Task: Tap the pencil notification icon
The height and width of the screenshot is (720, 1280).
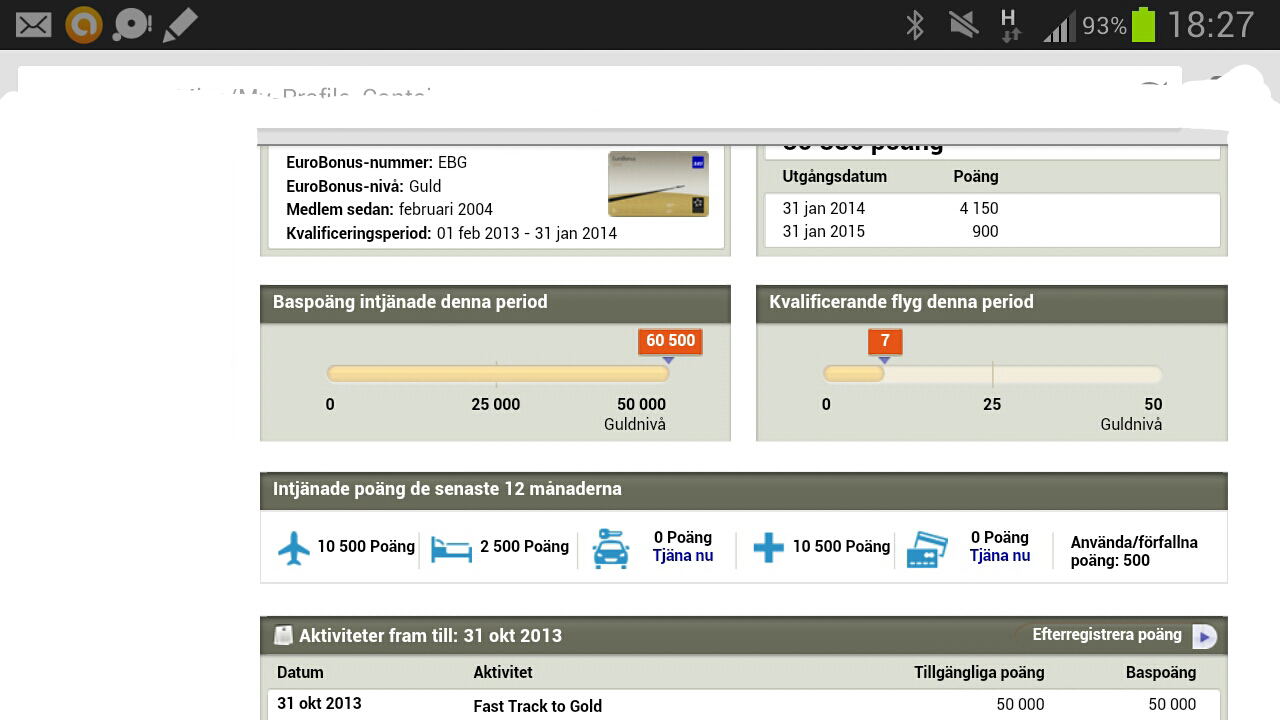Action: click(x=180, y=25)
